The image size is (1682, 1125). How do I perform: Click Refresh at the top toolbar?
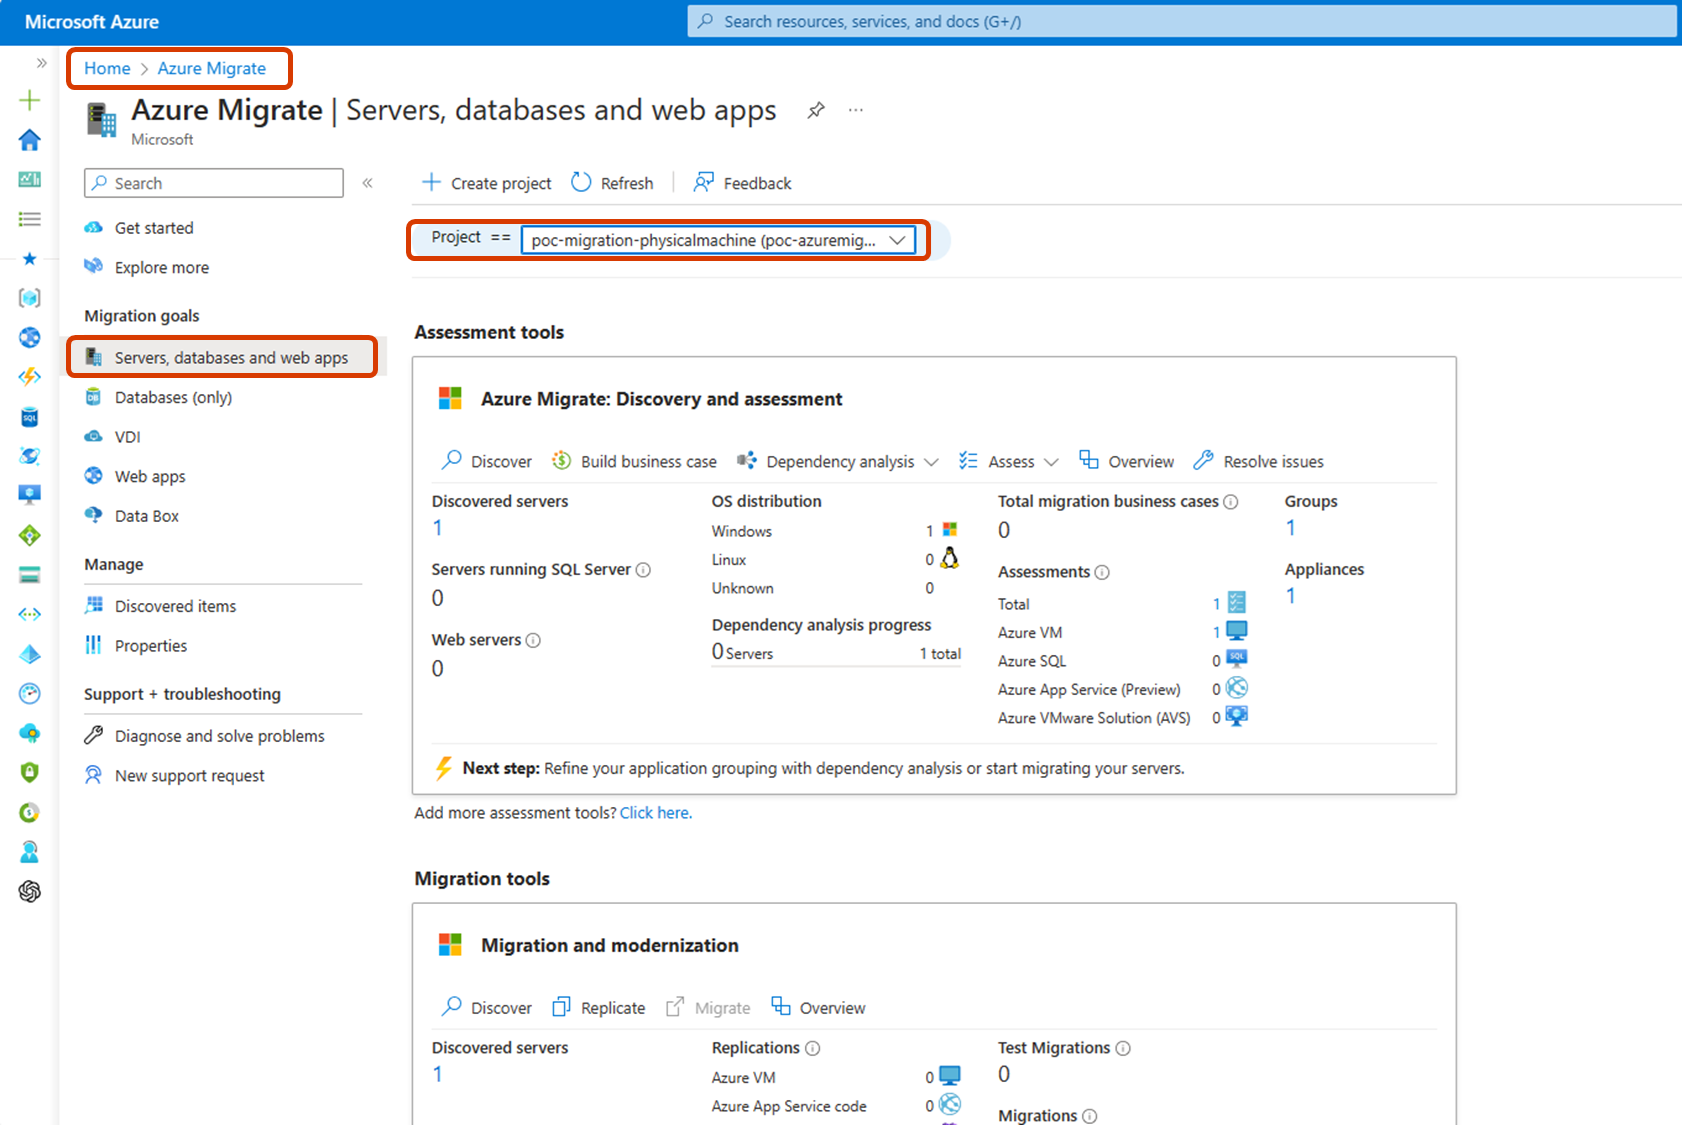click(x=612, y=182)
